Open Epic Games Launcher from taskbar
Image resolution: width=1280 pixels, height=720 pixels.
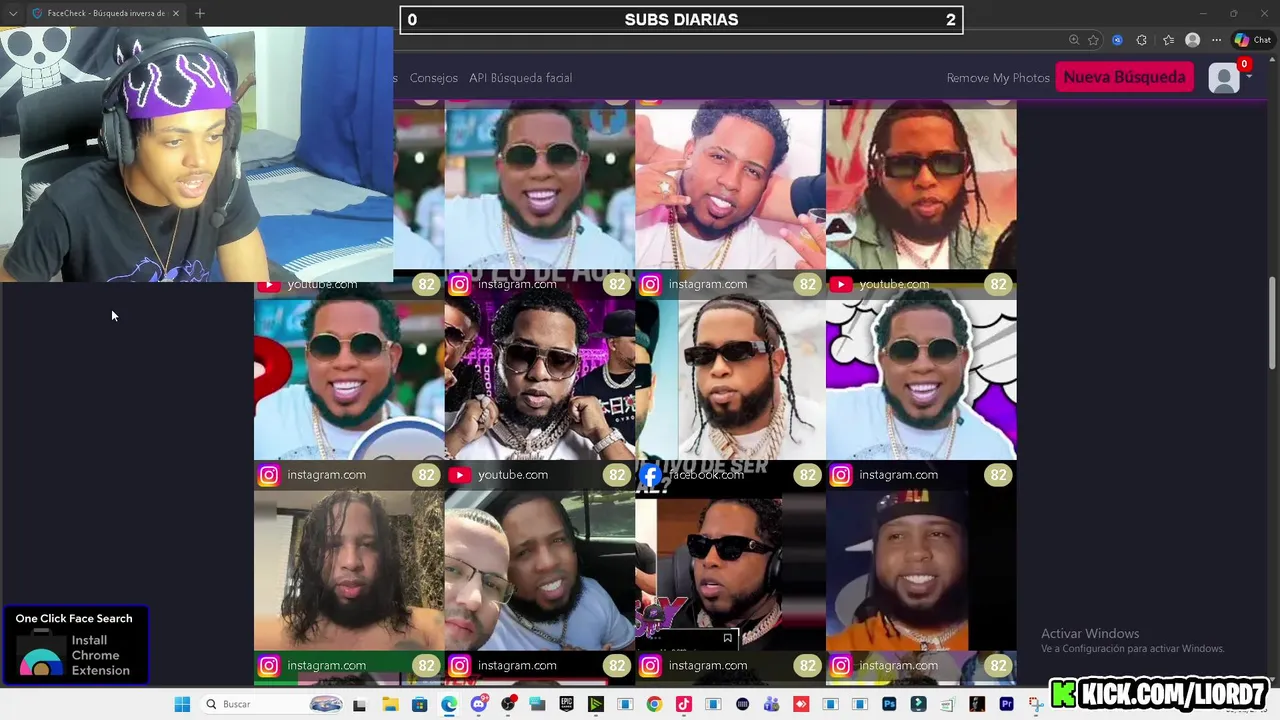click(x=566, y=704)
